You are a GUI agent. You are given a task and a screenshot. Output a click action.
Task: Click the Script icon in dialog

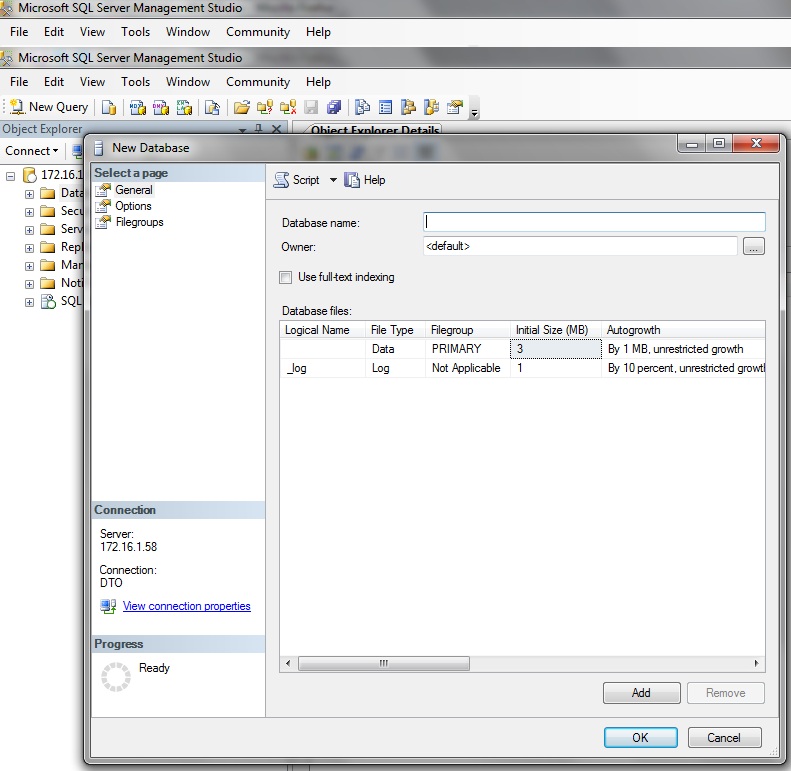coord(282,180)
